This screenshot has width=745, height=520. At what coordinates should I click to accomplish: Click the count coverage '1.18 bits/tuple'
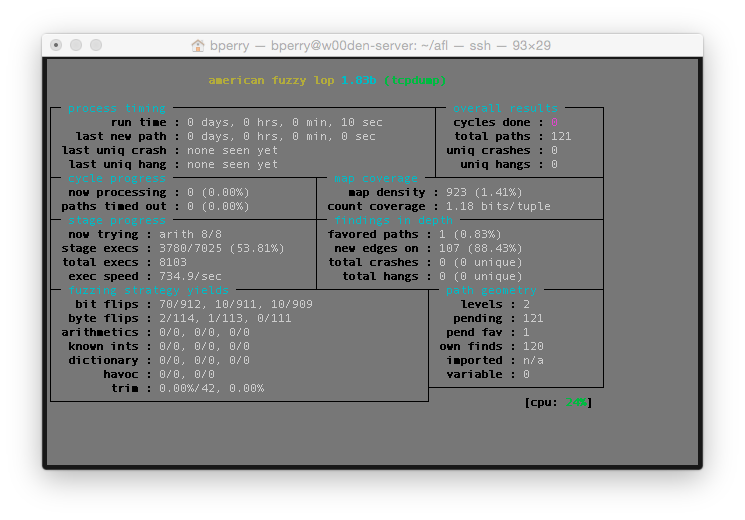pyautogui.click(x=498, y=206)
